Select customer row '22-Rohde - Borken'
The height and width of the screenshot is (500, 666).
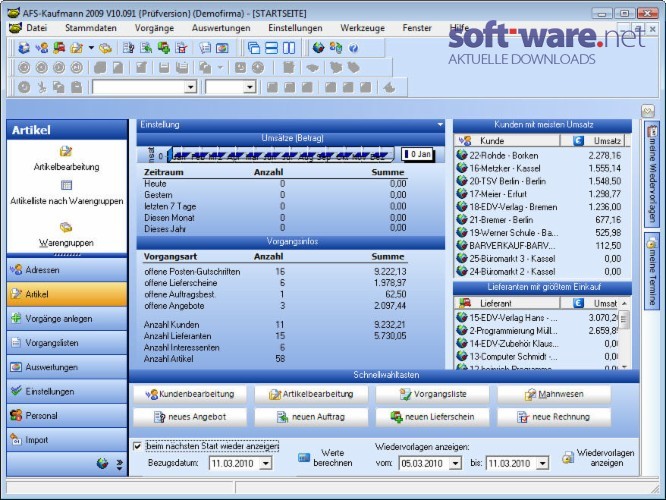point(540,155)
